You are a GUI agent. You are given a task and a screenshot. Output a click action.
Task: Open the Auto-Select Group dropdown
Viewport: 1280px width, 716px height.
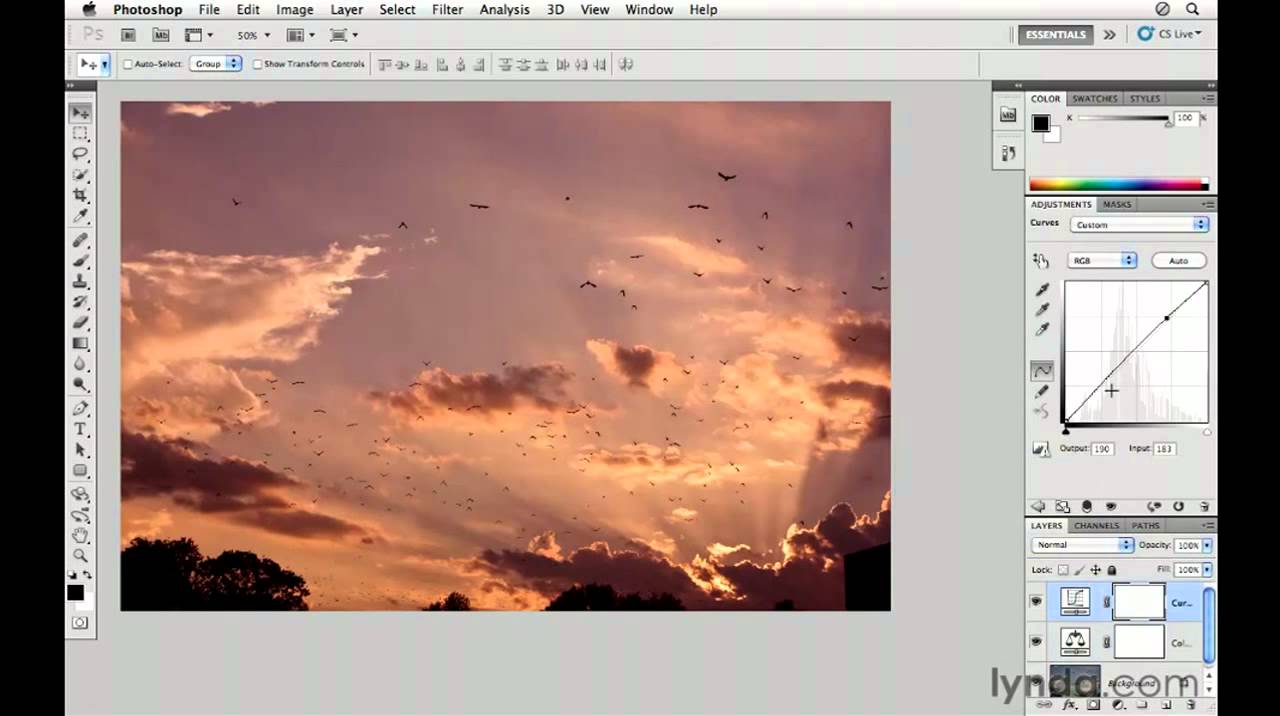[x=217, y=64]
